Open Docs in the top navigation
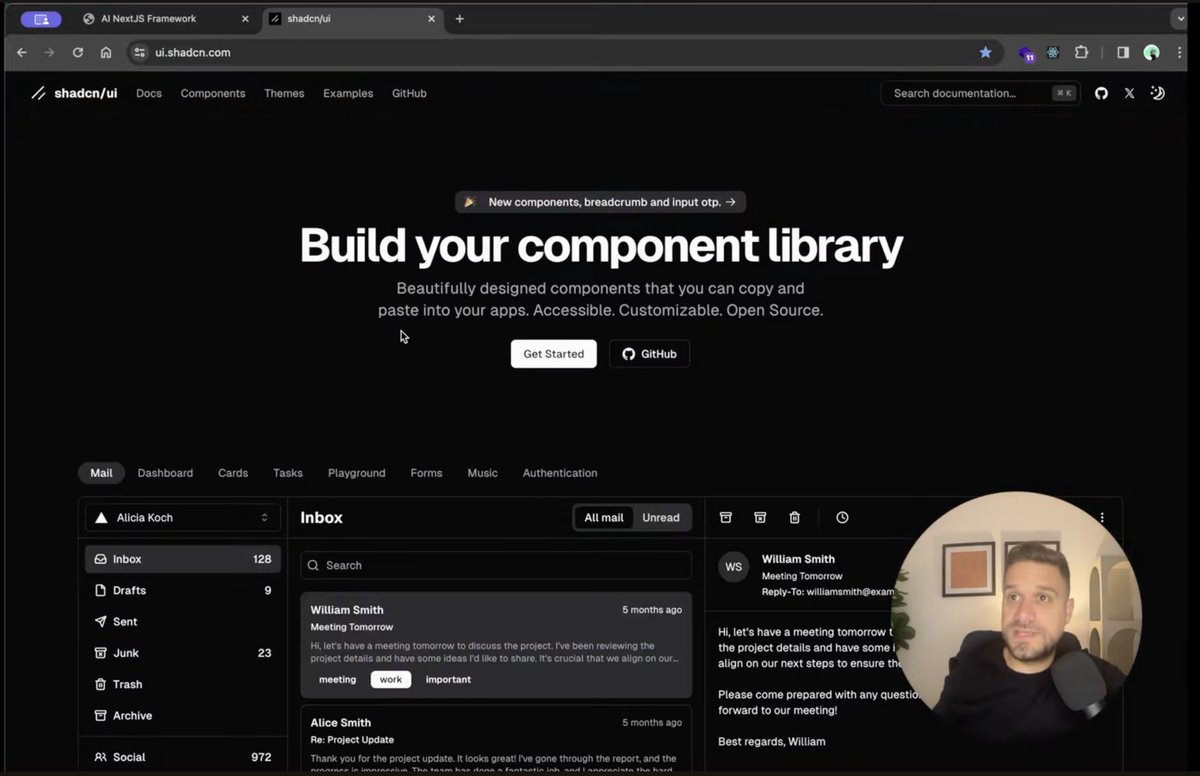The height and width of the screenshot is (776, 1200). pyautogui.click(x=149, y=93)
